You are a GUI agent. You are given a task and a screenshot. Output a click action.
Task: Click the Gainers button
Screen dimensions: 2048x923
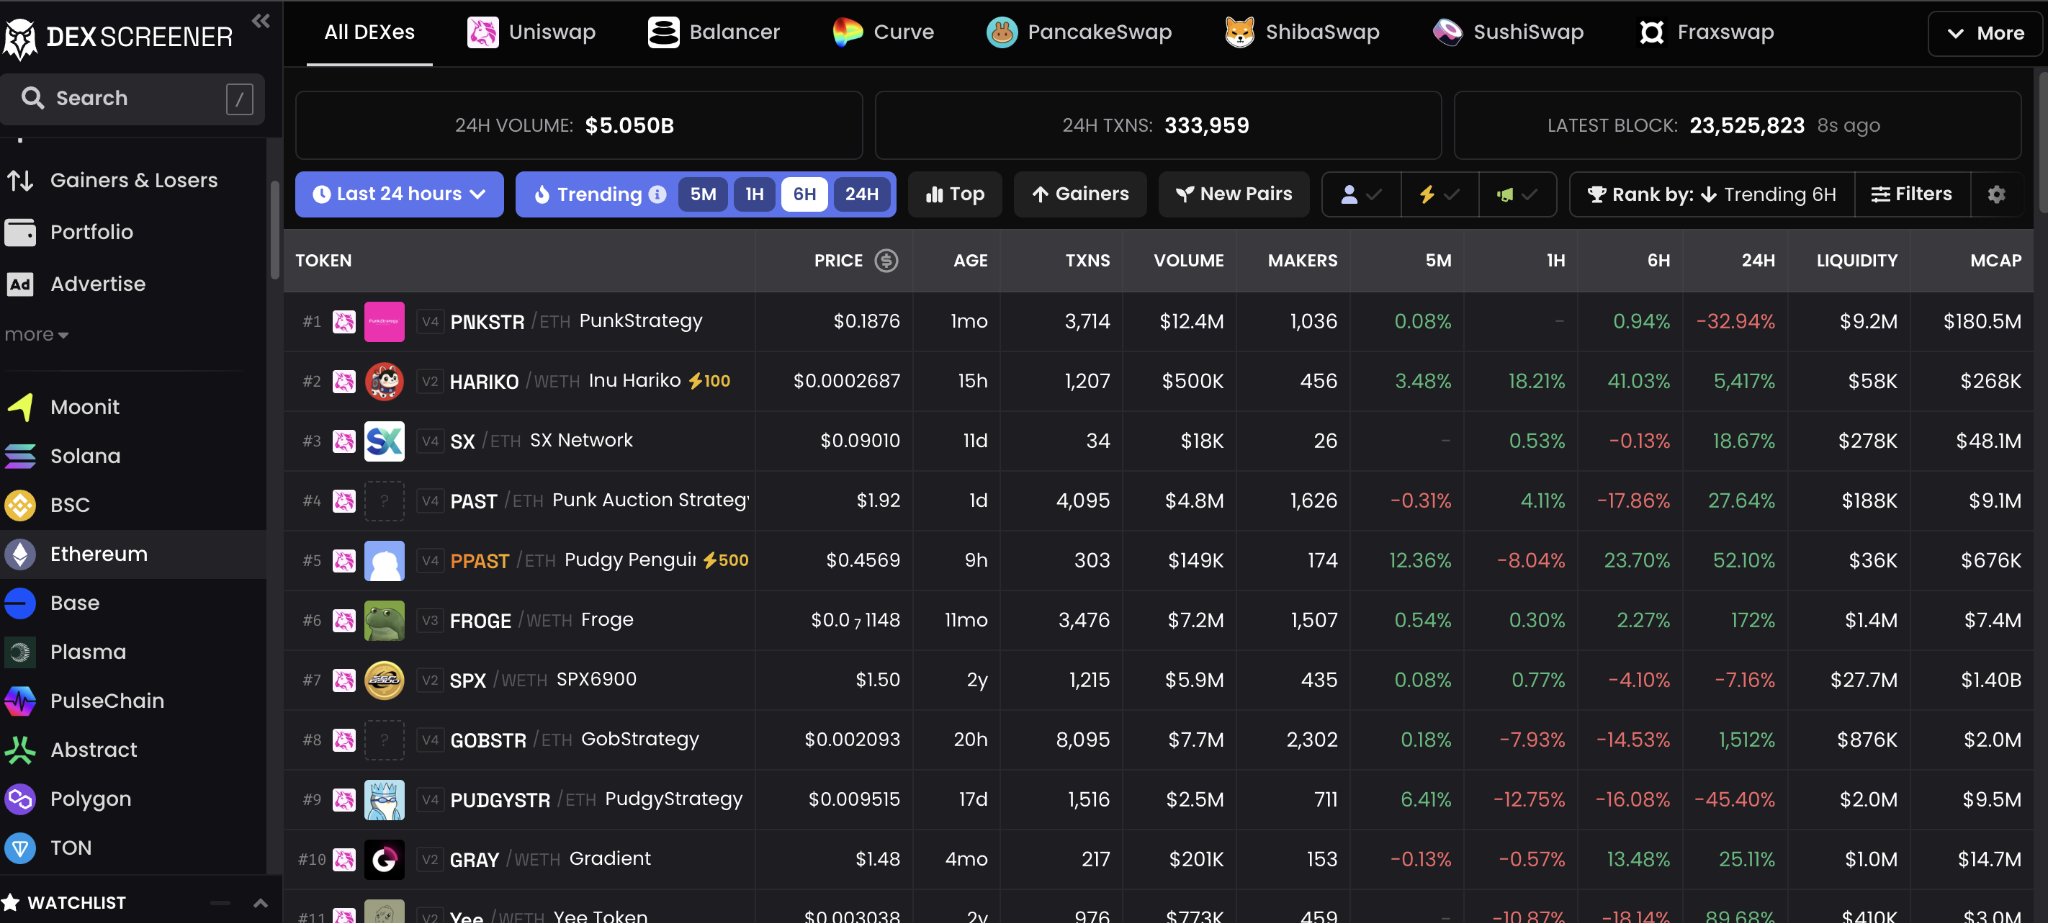pyautogui.click(x=1080, y=194)
